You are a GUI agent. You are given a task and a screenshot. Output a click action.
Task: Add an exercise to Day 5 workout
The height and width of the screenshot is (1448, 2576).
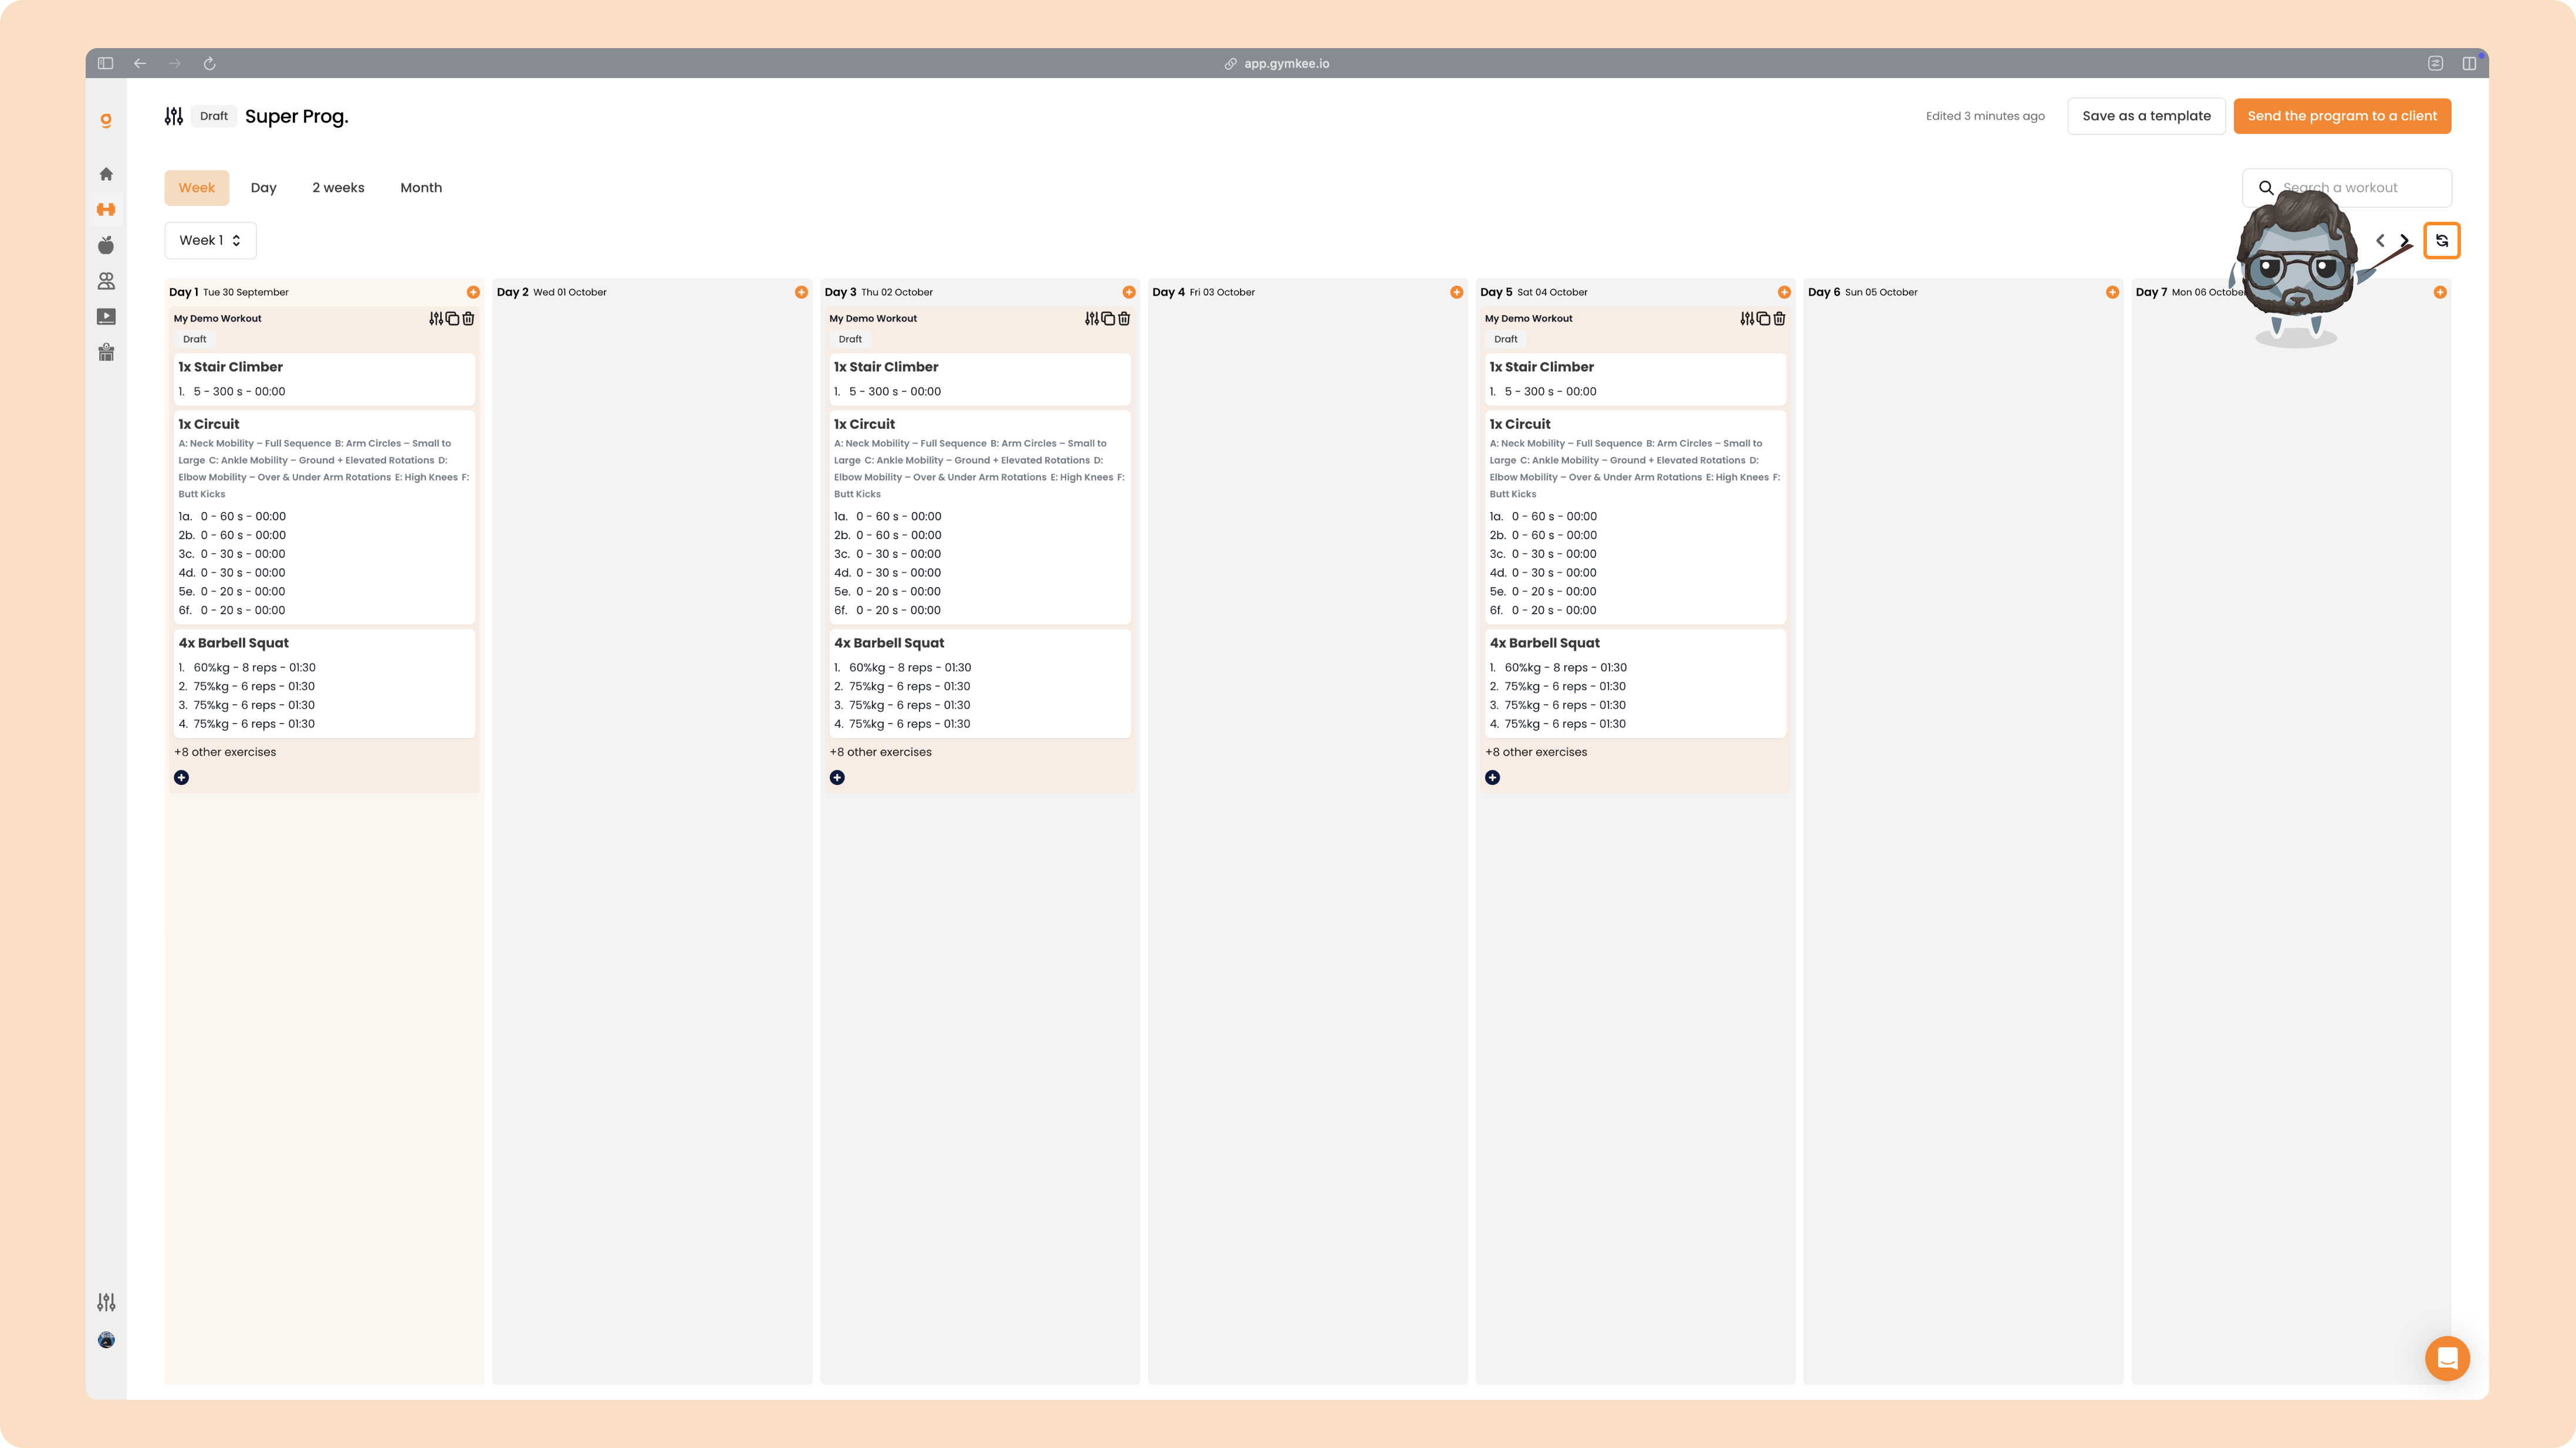(x=1492, y=778)
